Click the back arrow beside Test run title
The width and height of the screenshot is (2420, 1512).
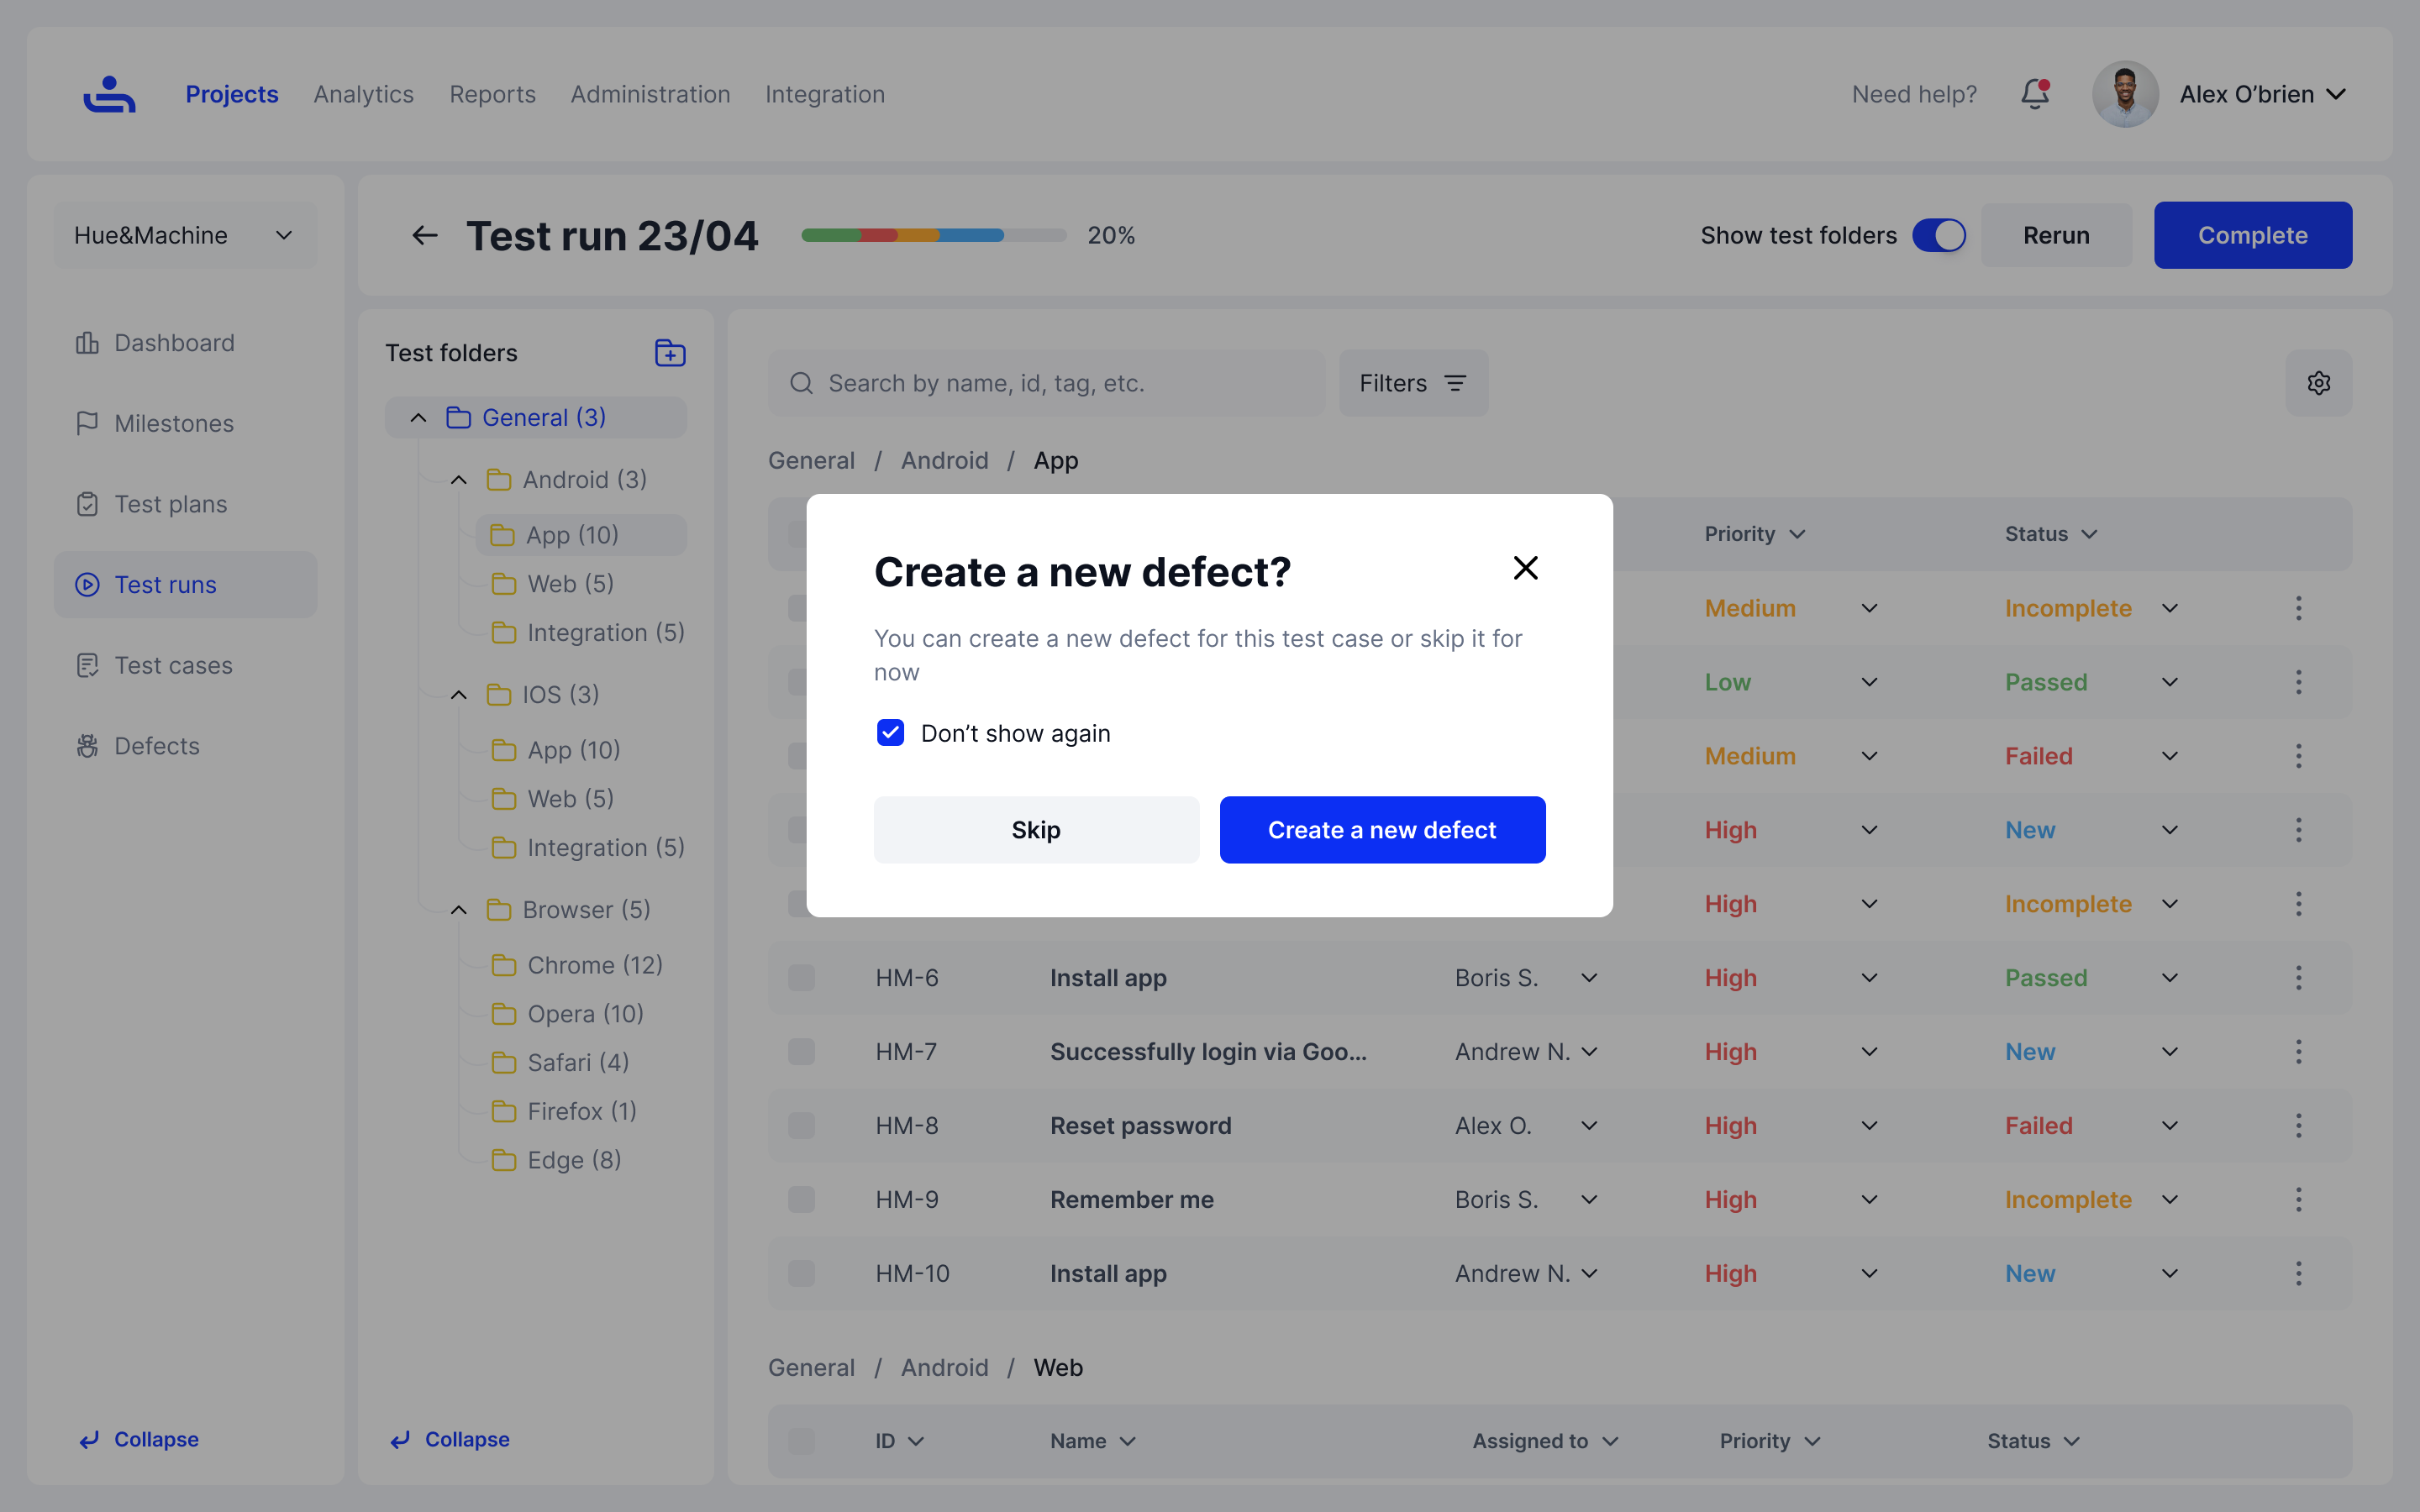425,236
